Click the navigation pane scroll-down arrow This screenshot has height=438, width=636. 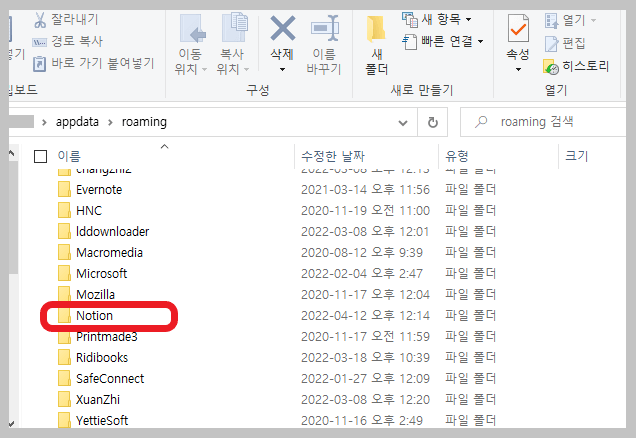pyautogui.click(x=12, y=423)
